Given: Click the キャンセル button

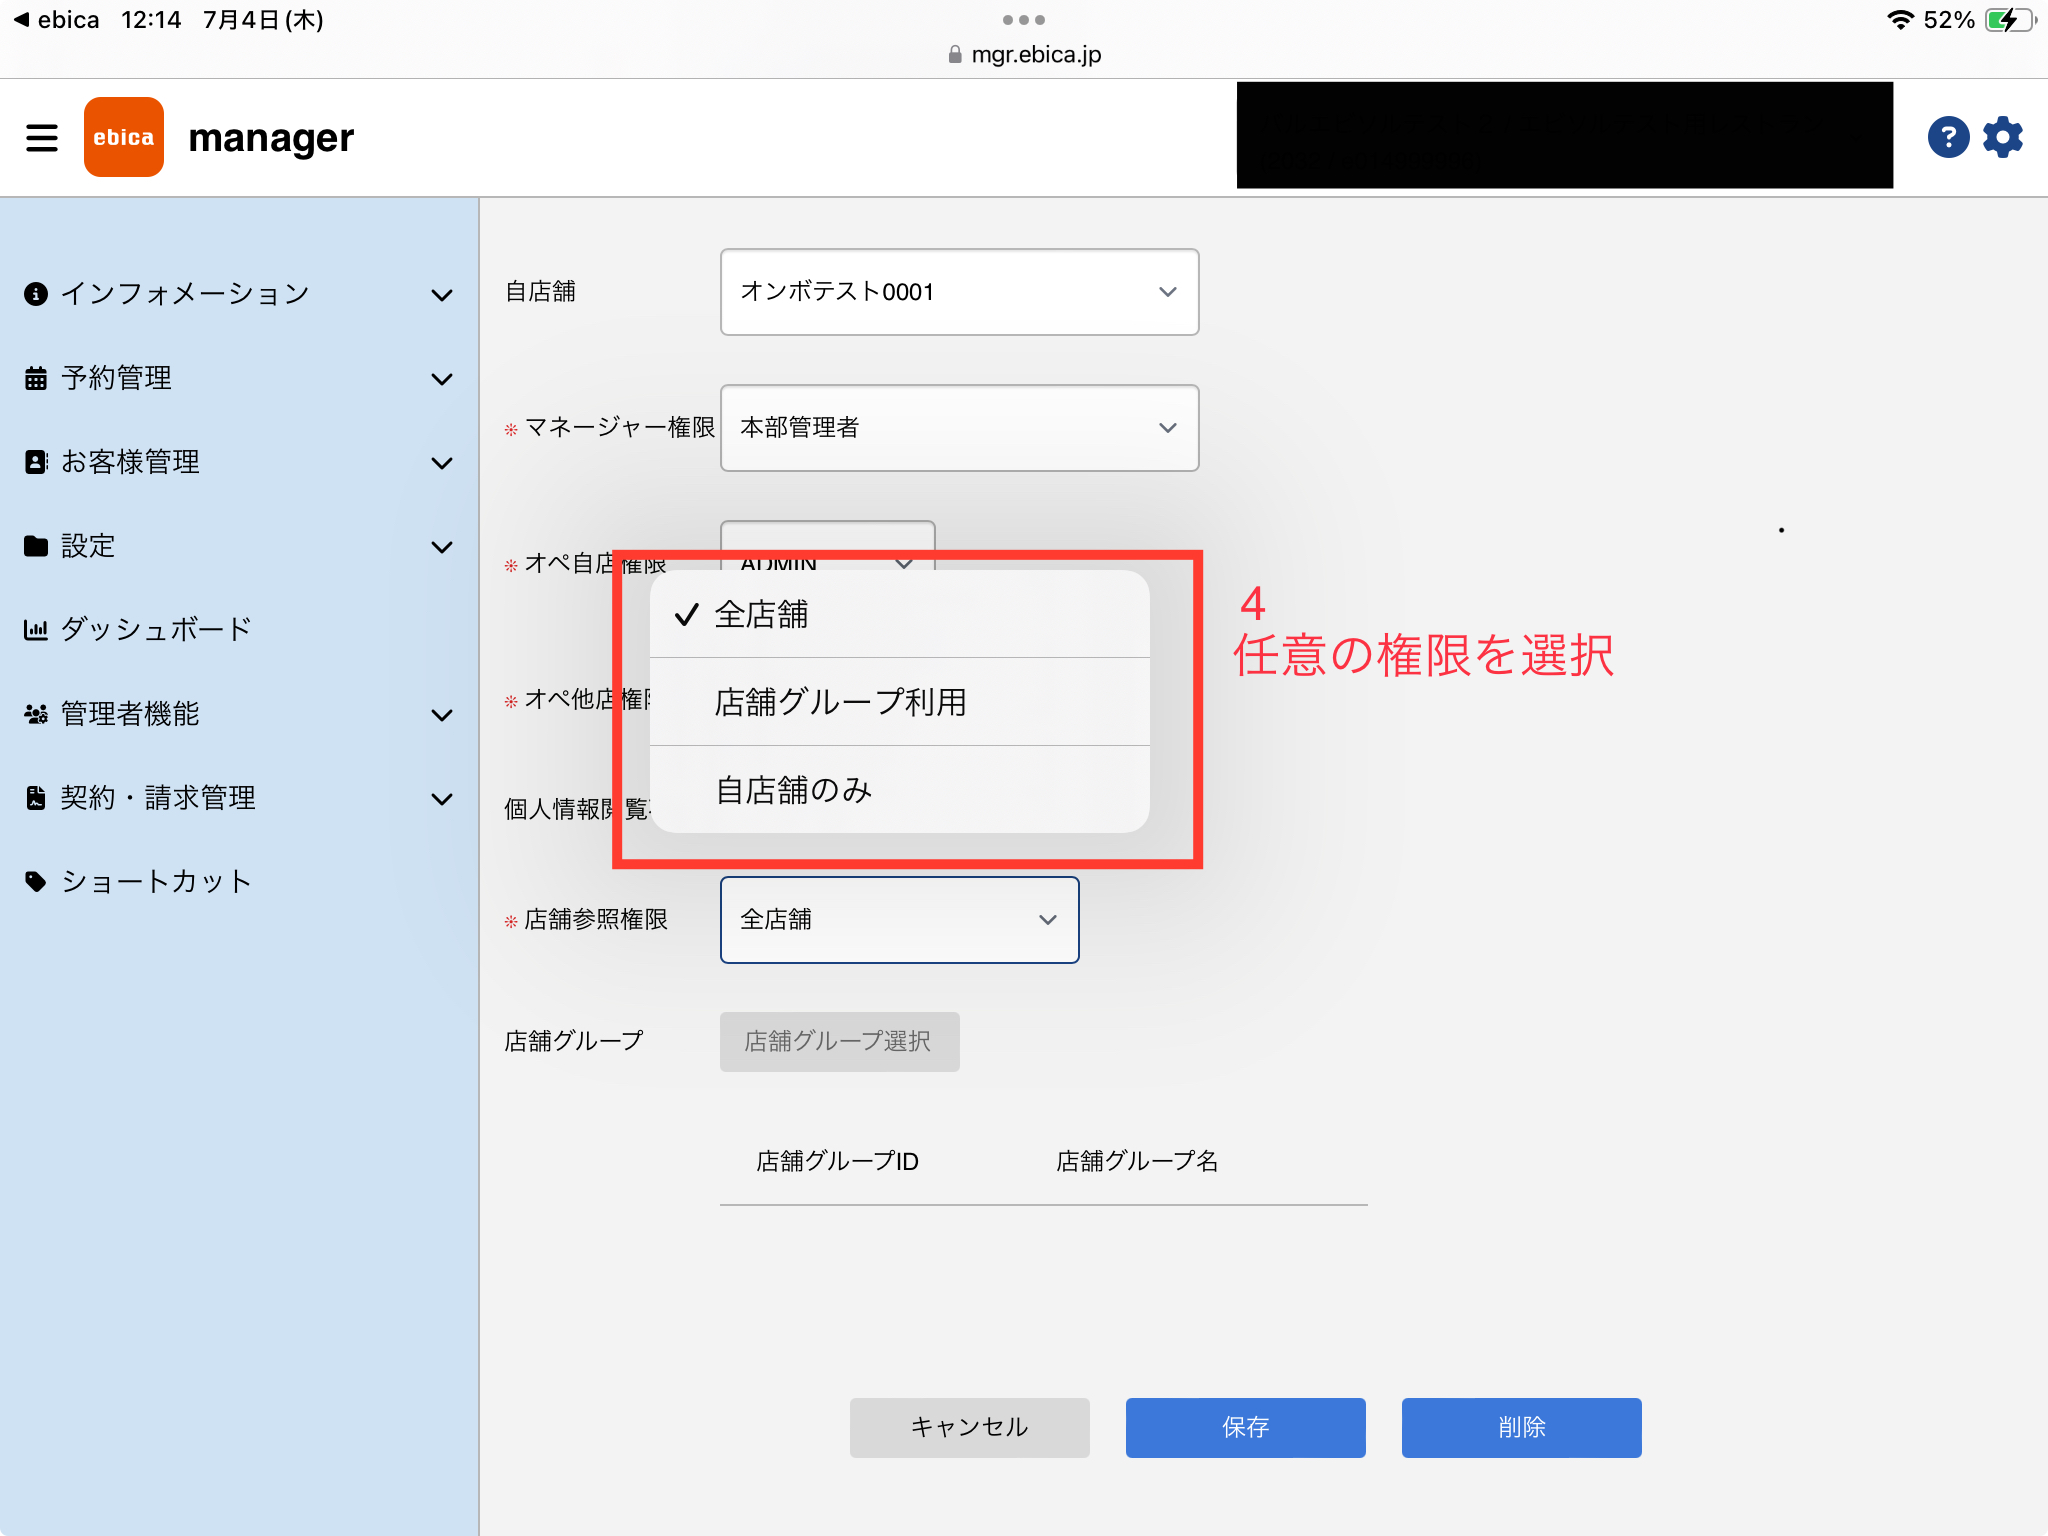Looking at the screenshot, I should [970, 1427].
